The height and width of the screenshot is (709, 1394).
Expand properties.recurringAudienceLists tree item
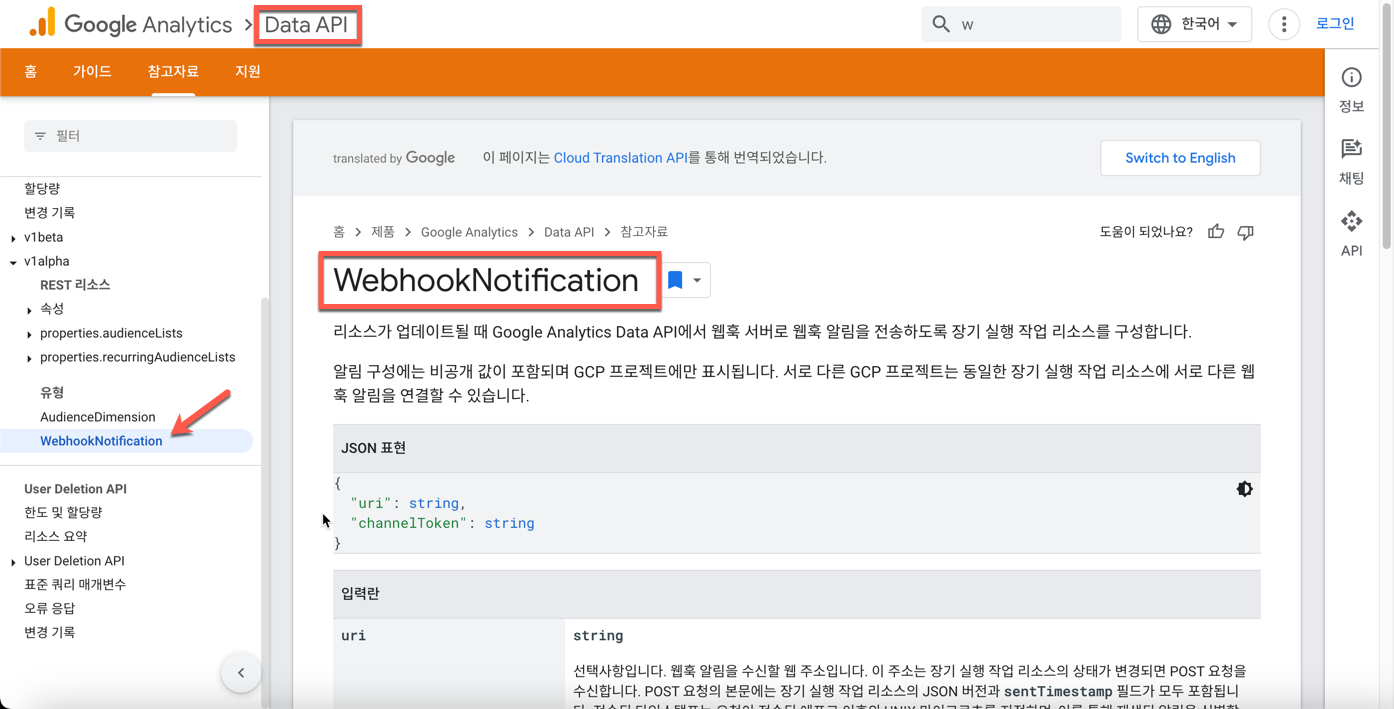(x=29, y=358)
